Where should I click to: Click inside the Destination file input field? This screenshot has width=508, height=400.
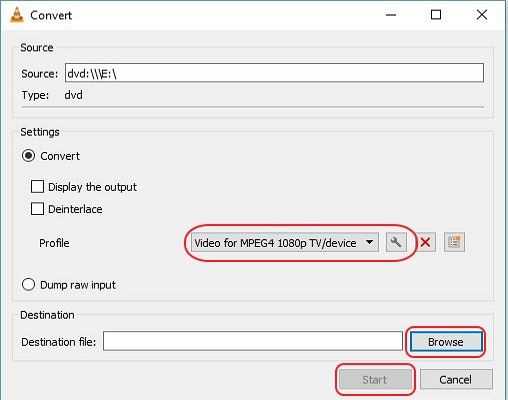coord(253,341)
